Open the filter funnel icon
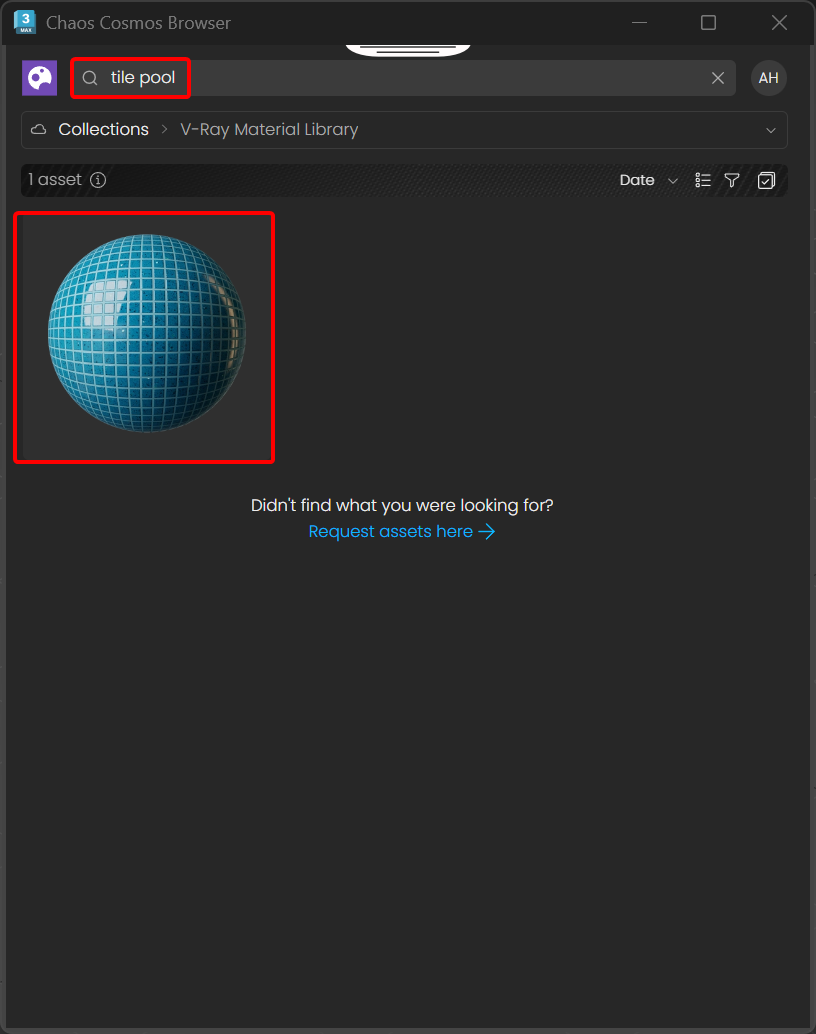 732,180
